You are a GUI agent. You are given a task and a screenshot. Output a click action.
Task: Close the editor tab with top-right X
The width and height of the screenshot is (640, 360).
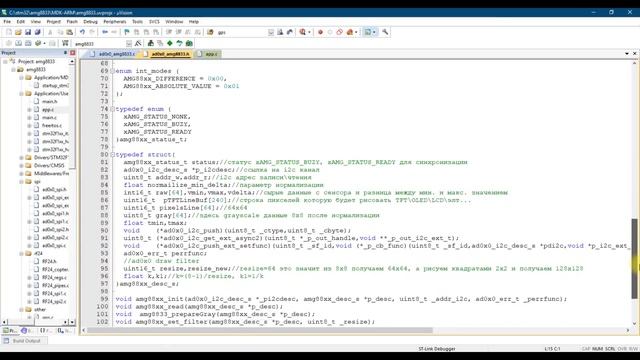pos(635,53)
